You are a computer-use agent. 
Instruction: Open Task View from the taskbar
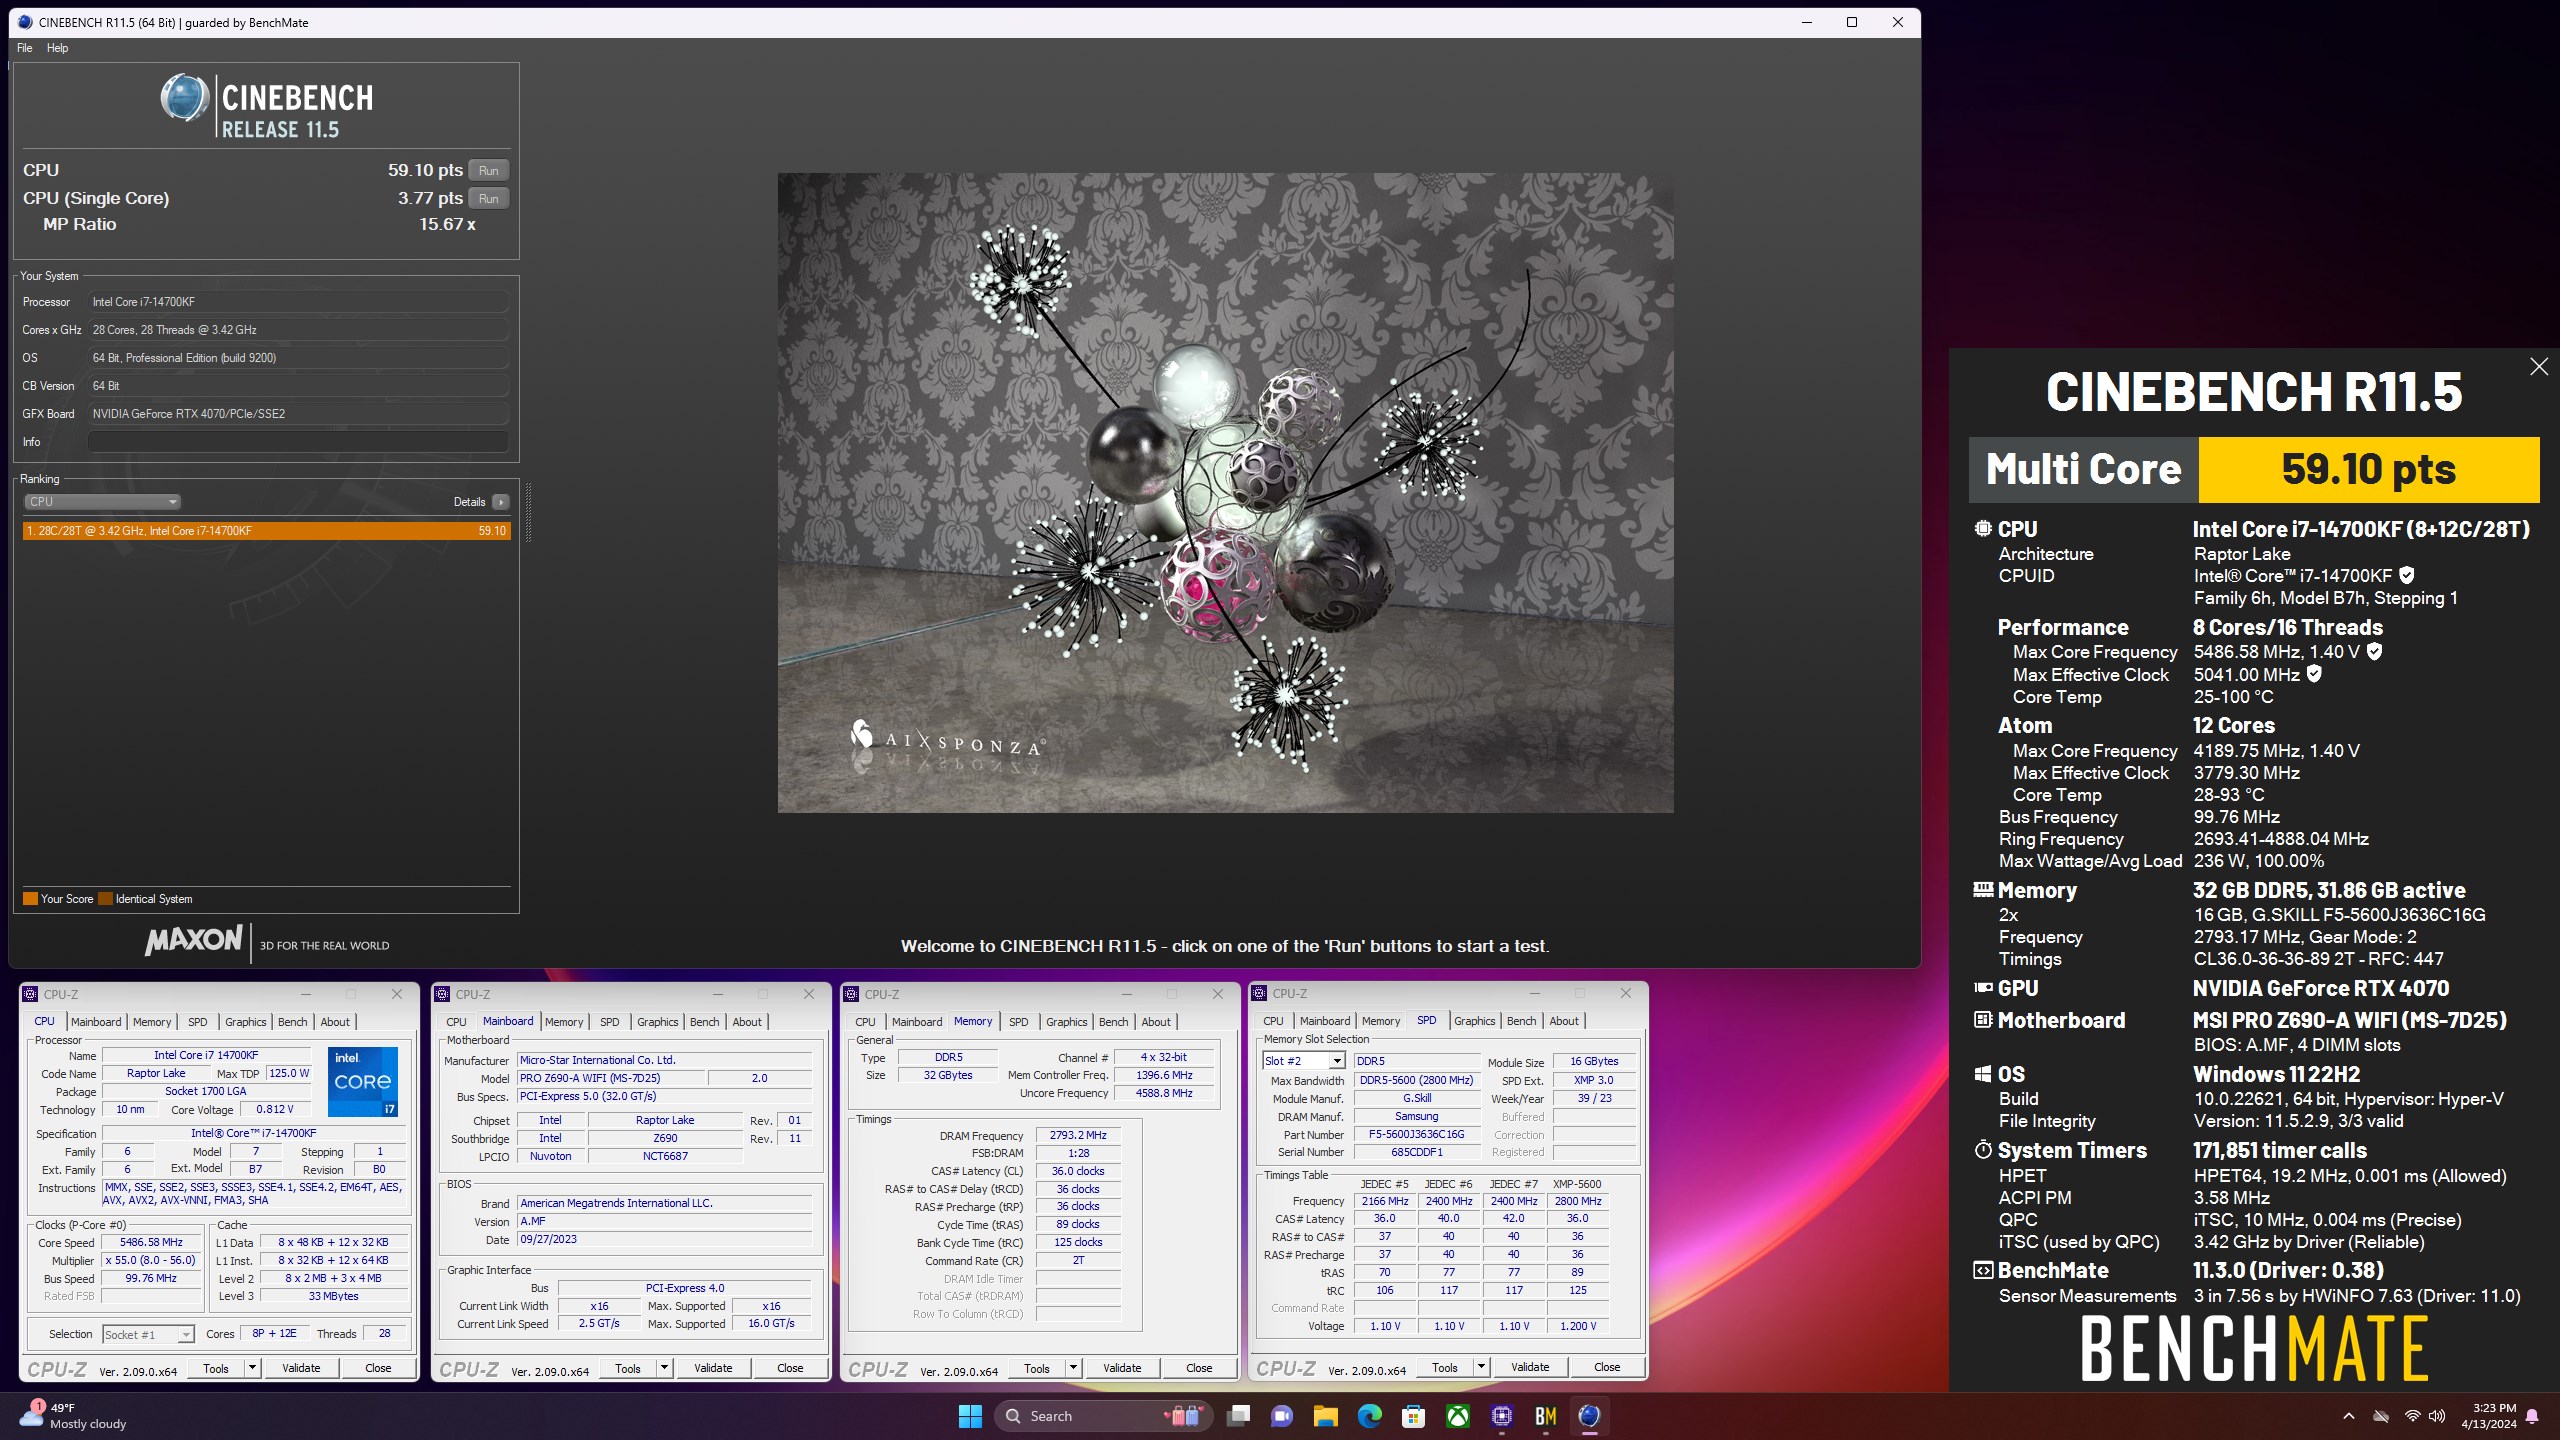pos(1238,1416)
